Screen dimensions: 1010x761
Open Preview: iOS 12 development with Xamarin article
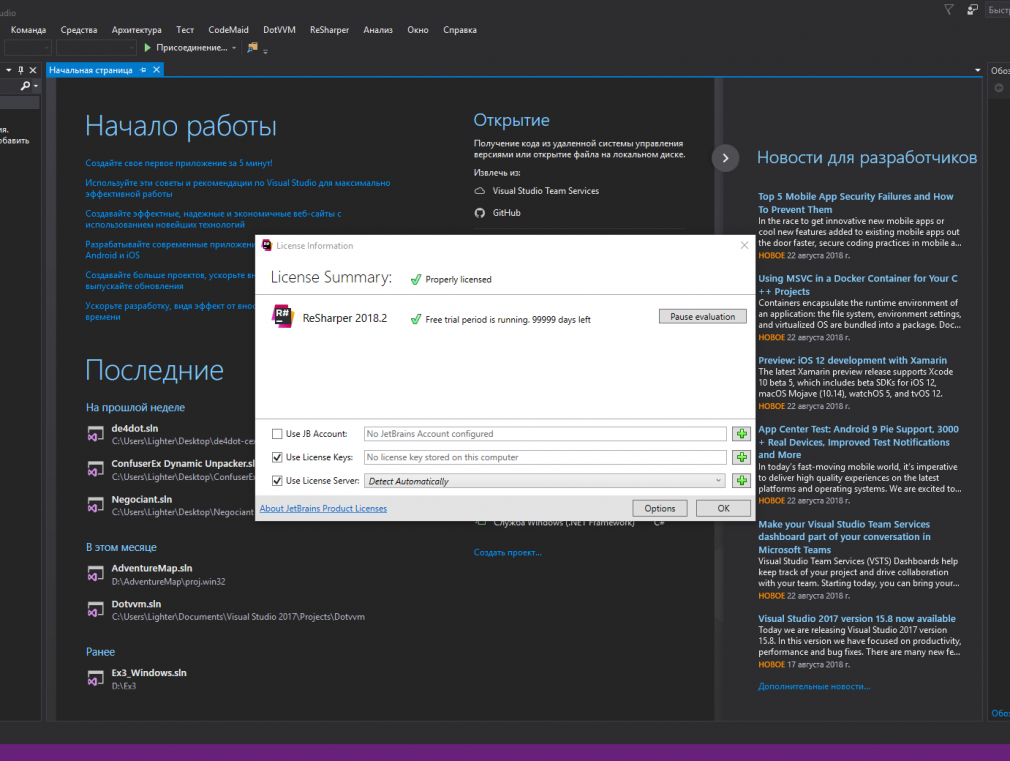point(852,361)
